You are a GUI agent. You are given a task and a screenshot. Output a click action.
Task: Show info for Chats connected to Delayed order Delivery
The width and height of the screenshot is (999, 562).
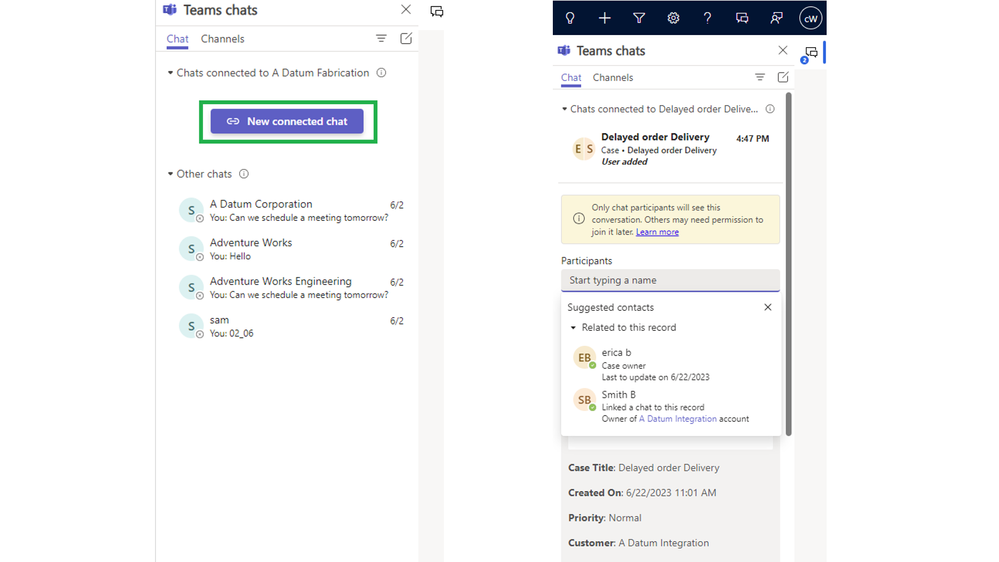pyautogui.click(x=770, y=109)
